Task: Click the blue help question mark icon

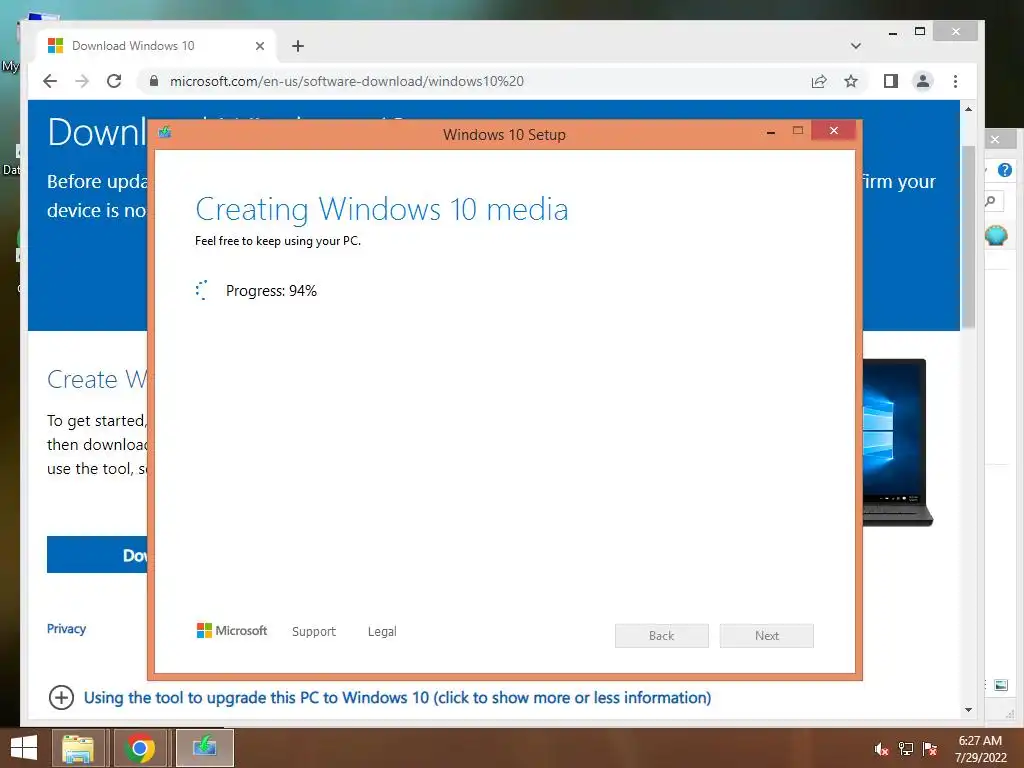Action: [x=1005, y=170]
